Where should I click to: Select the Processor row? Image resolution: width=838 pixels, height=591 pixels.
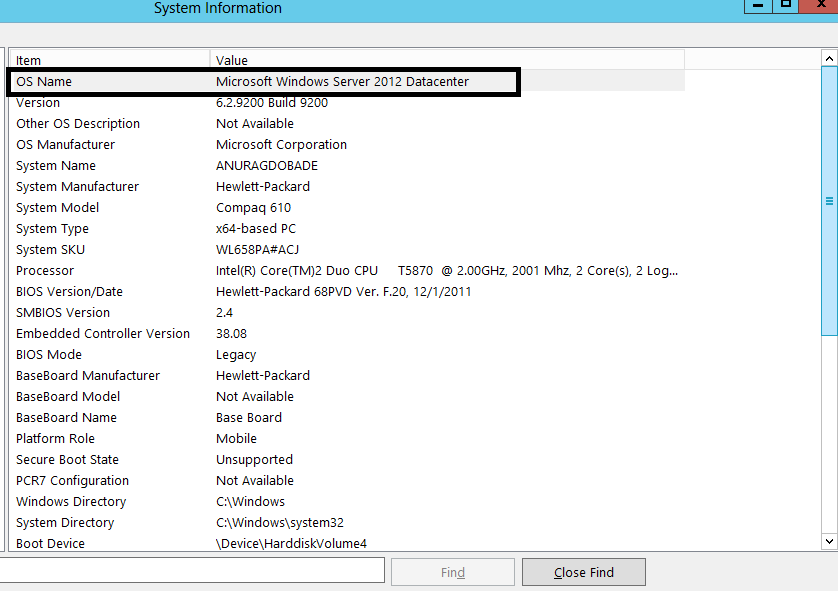click(x=347, y=270)
